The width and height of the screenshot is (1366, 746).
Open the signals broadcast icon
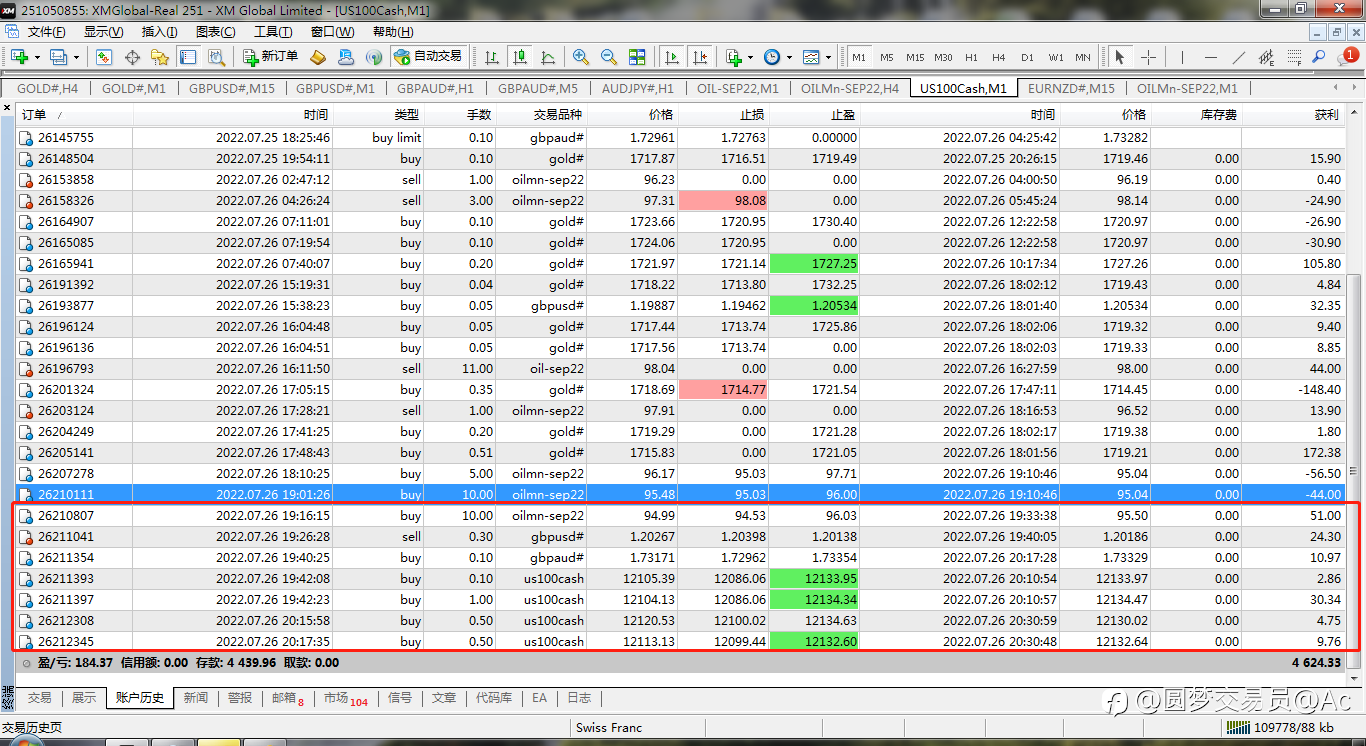(x=374, y=57)
